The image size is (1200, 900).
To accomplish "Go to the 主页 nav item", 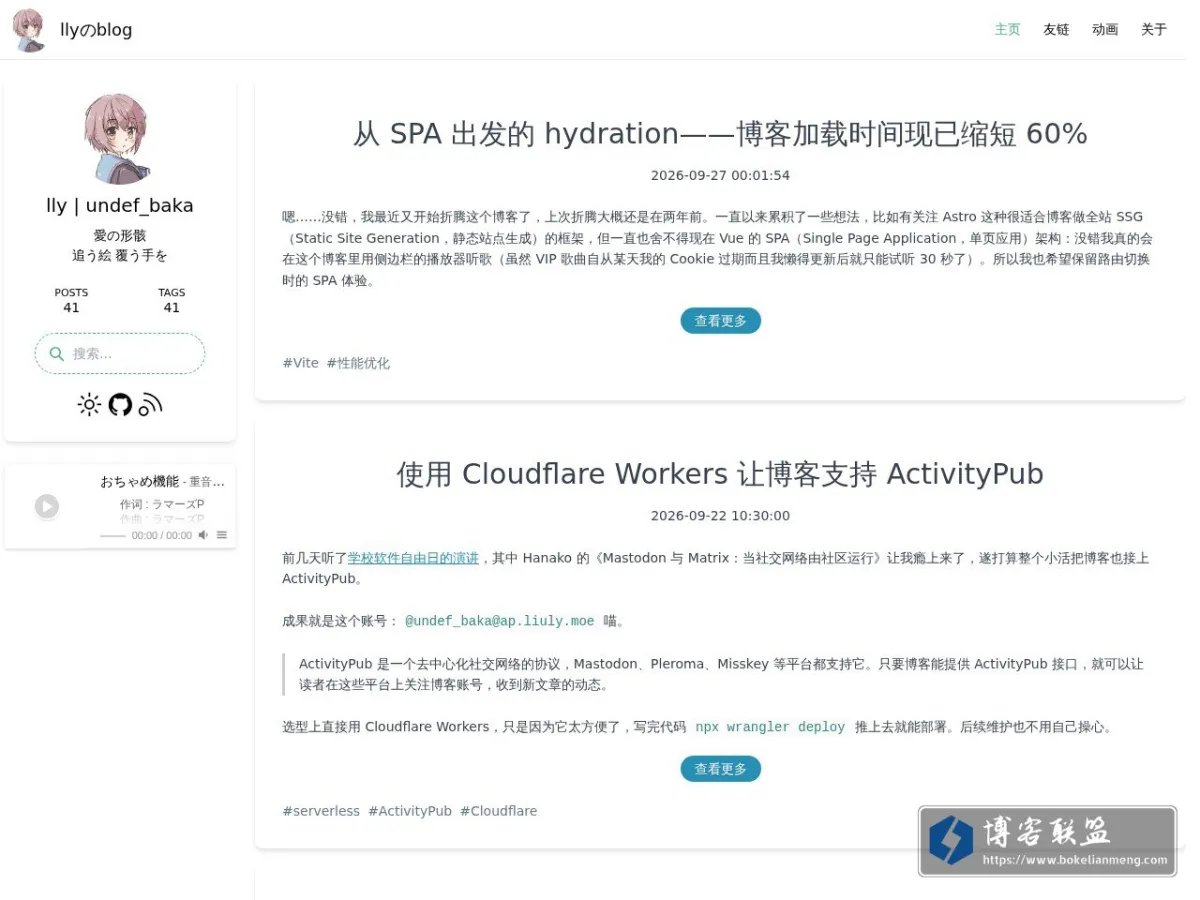I will [1007, 30].
